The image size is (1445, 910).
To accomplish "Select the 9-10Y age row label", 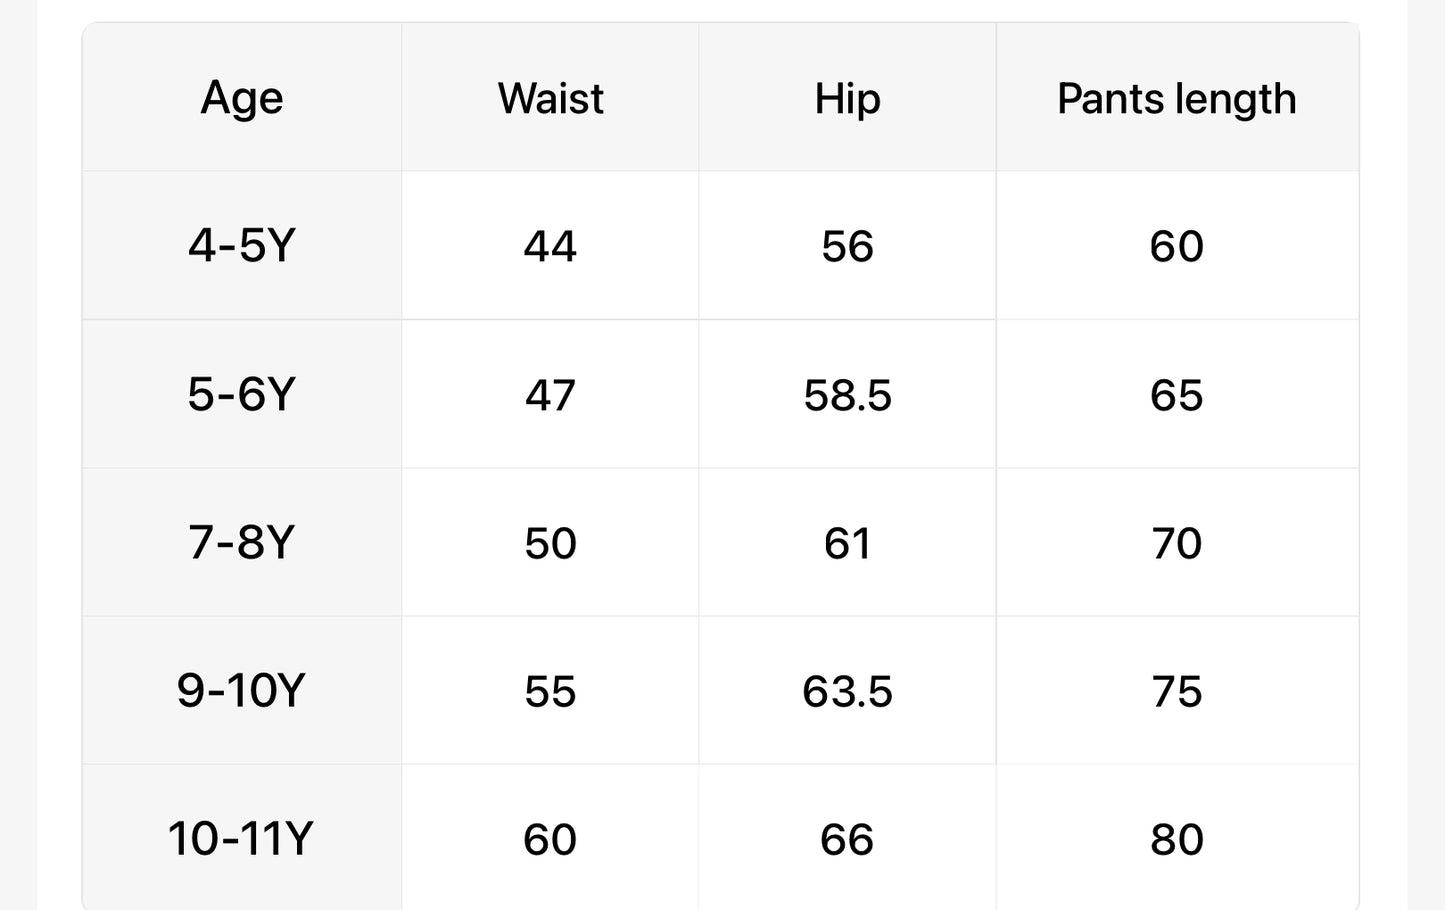I will [241, 691].
